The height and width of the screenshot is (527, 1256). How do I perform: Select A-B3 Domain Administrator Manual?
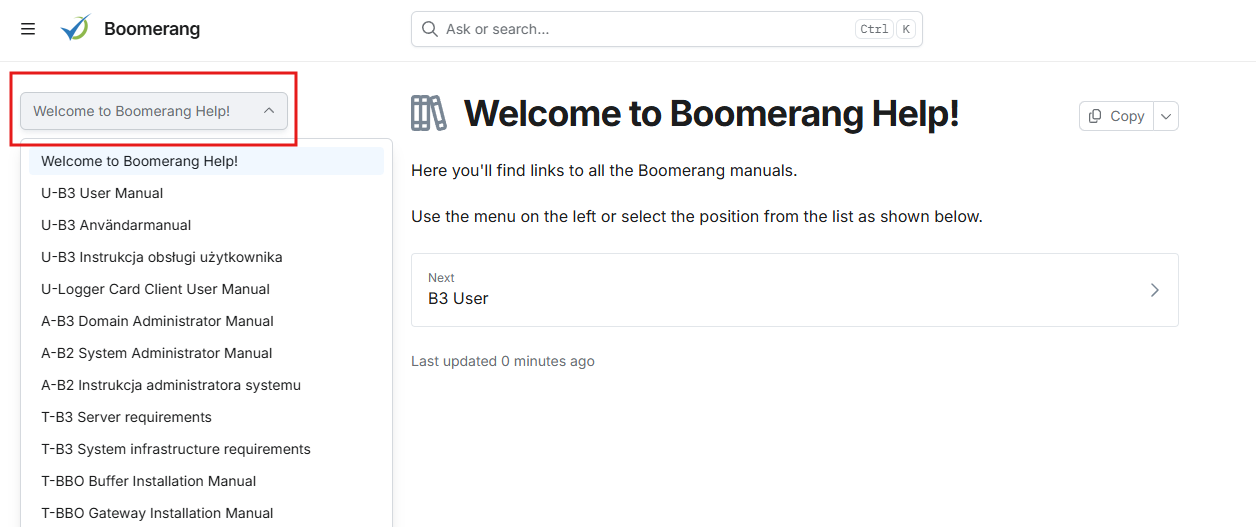click(157, 321)
